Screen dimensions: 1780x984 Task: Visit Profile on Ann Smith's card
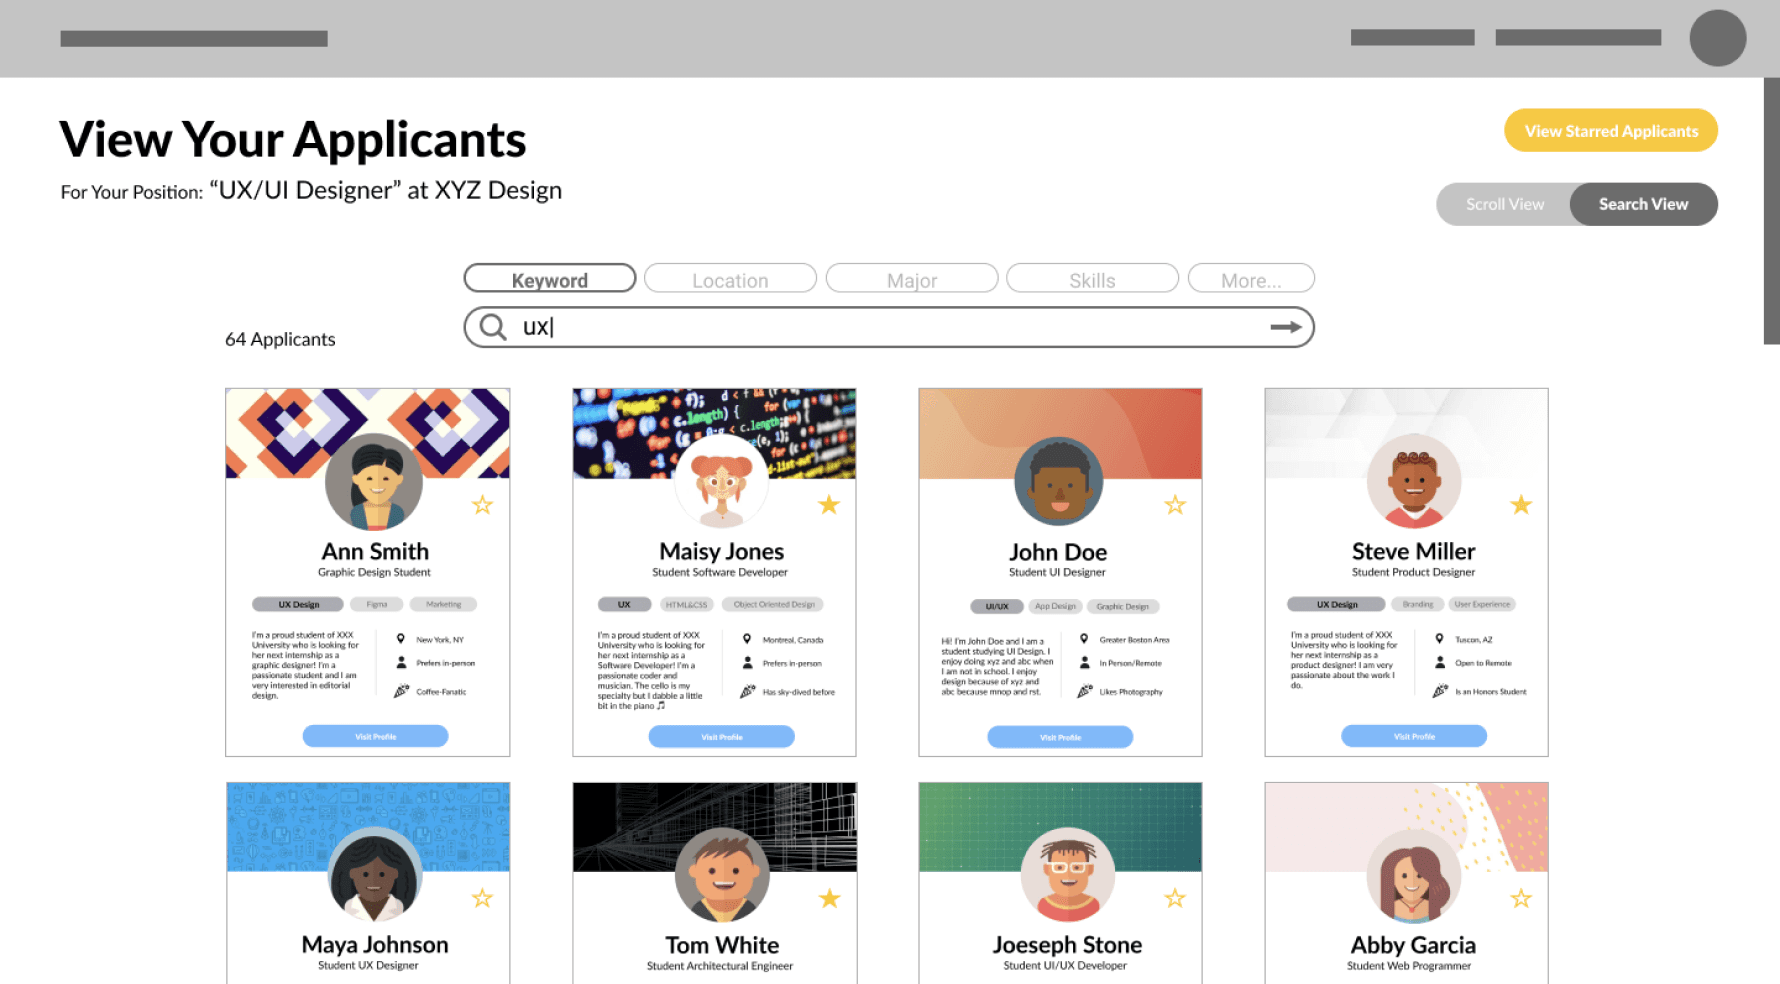click(x=375, y=736)
